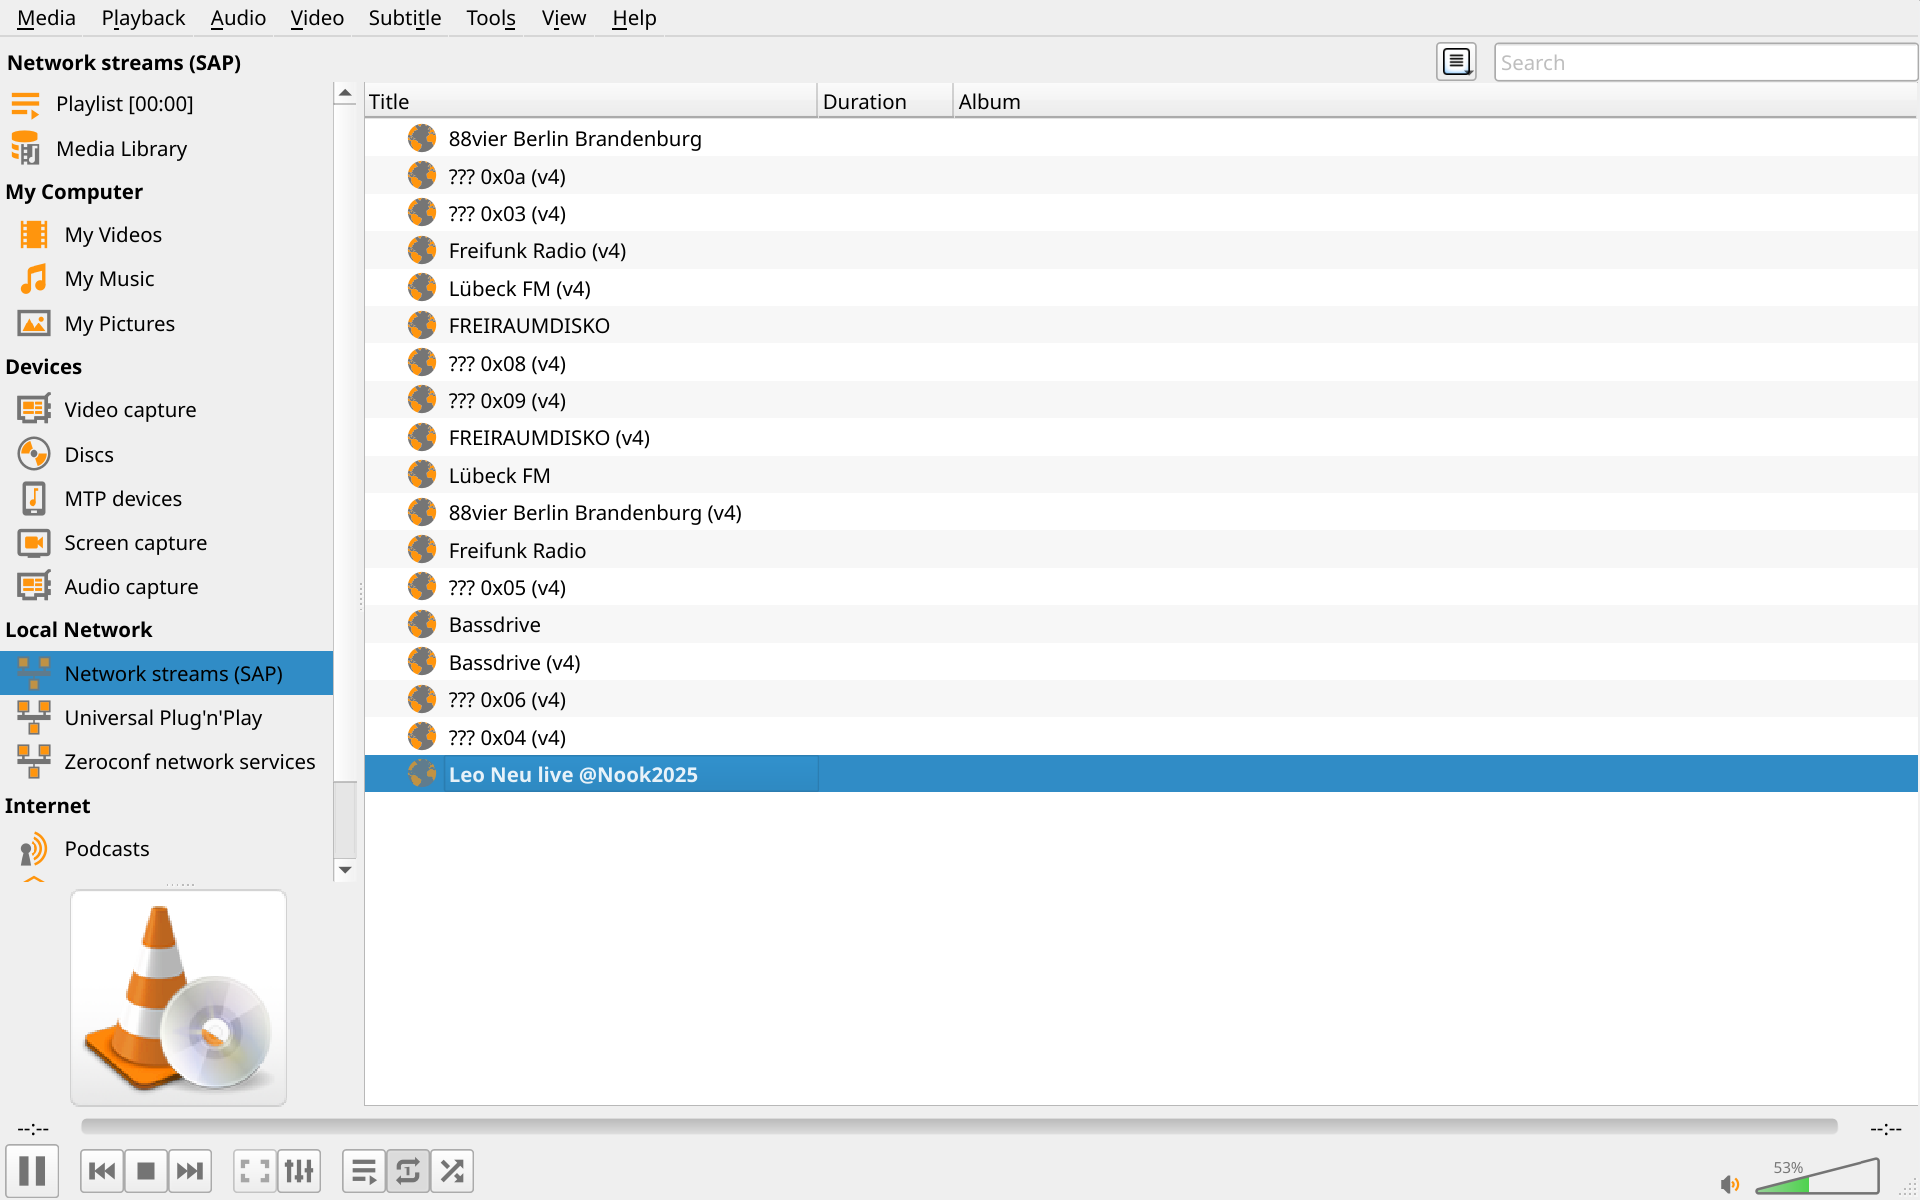The image size is (1920, 1200).
Task: Toggle loop repeat mode
Action: (408, 1171)
